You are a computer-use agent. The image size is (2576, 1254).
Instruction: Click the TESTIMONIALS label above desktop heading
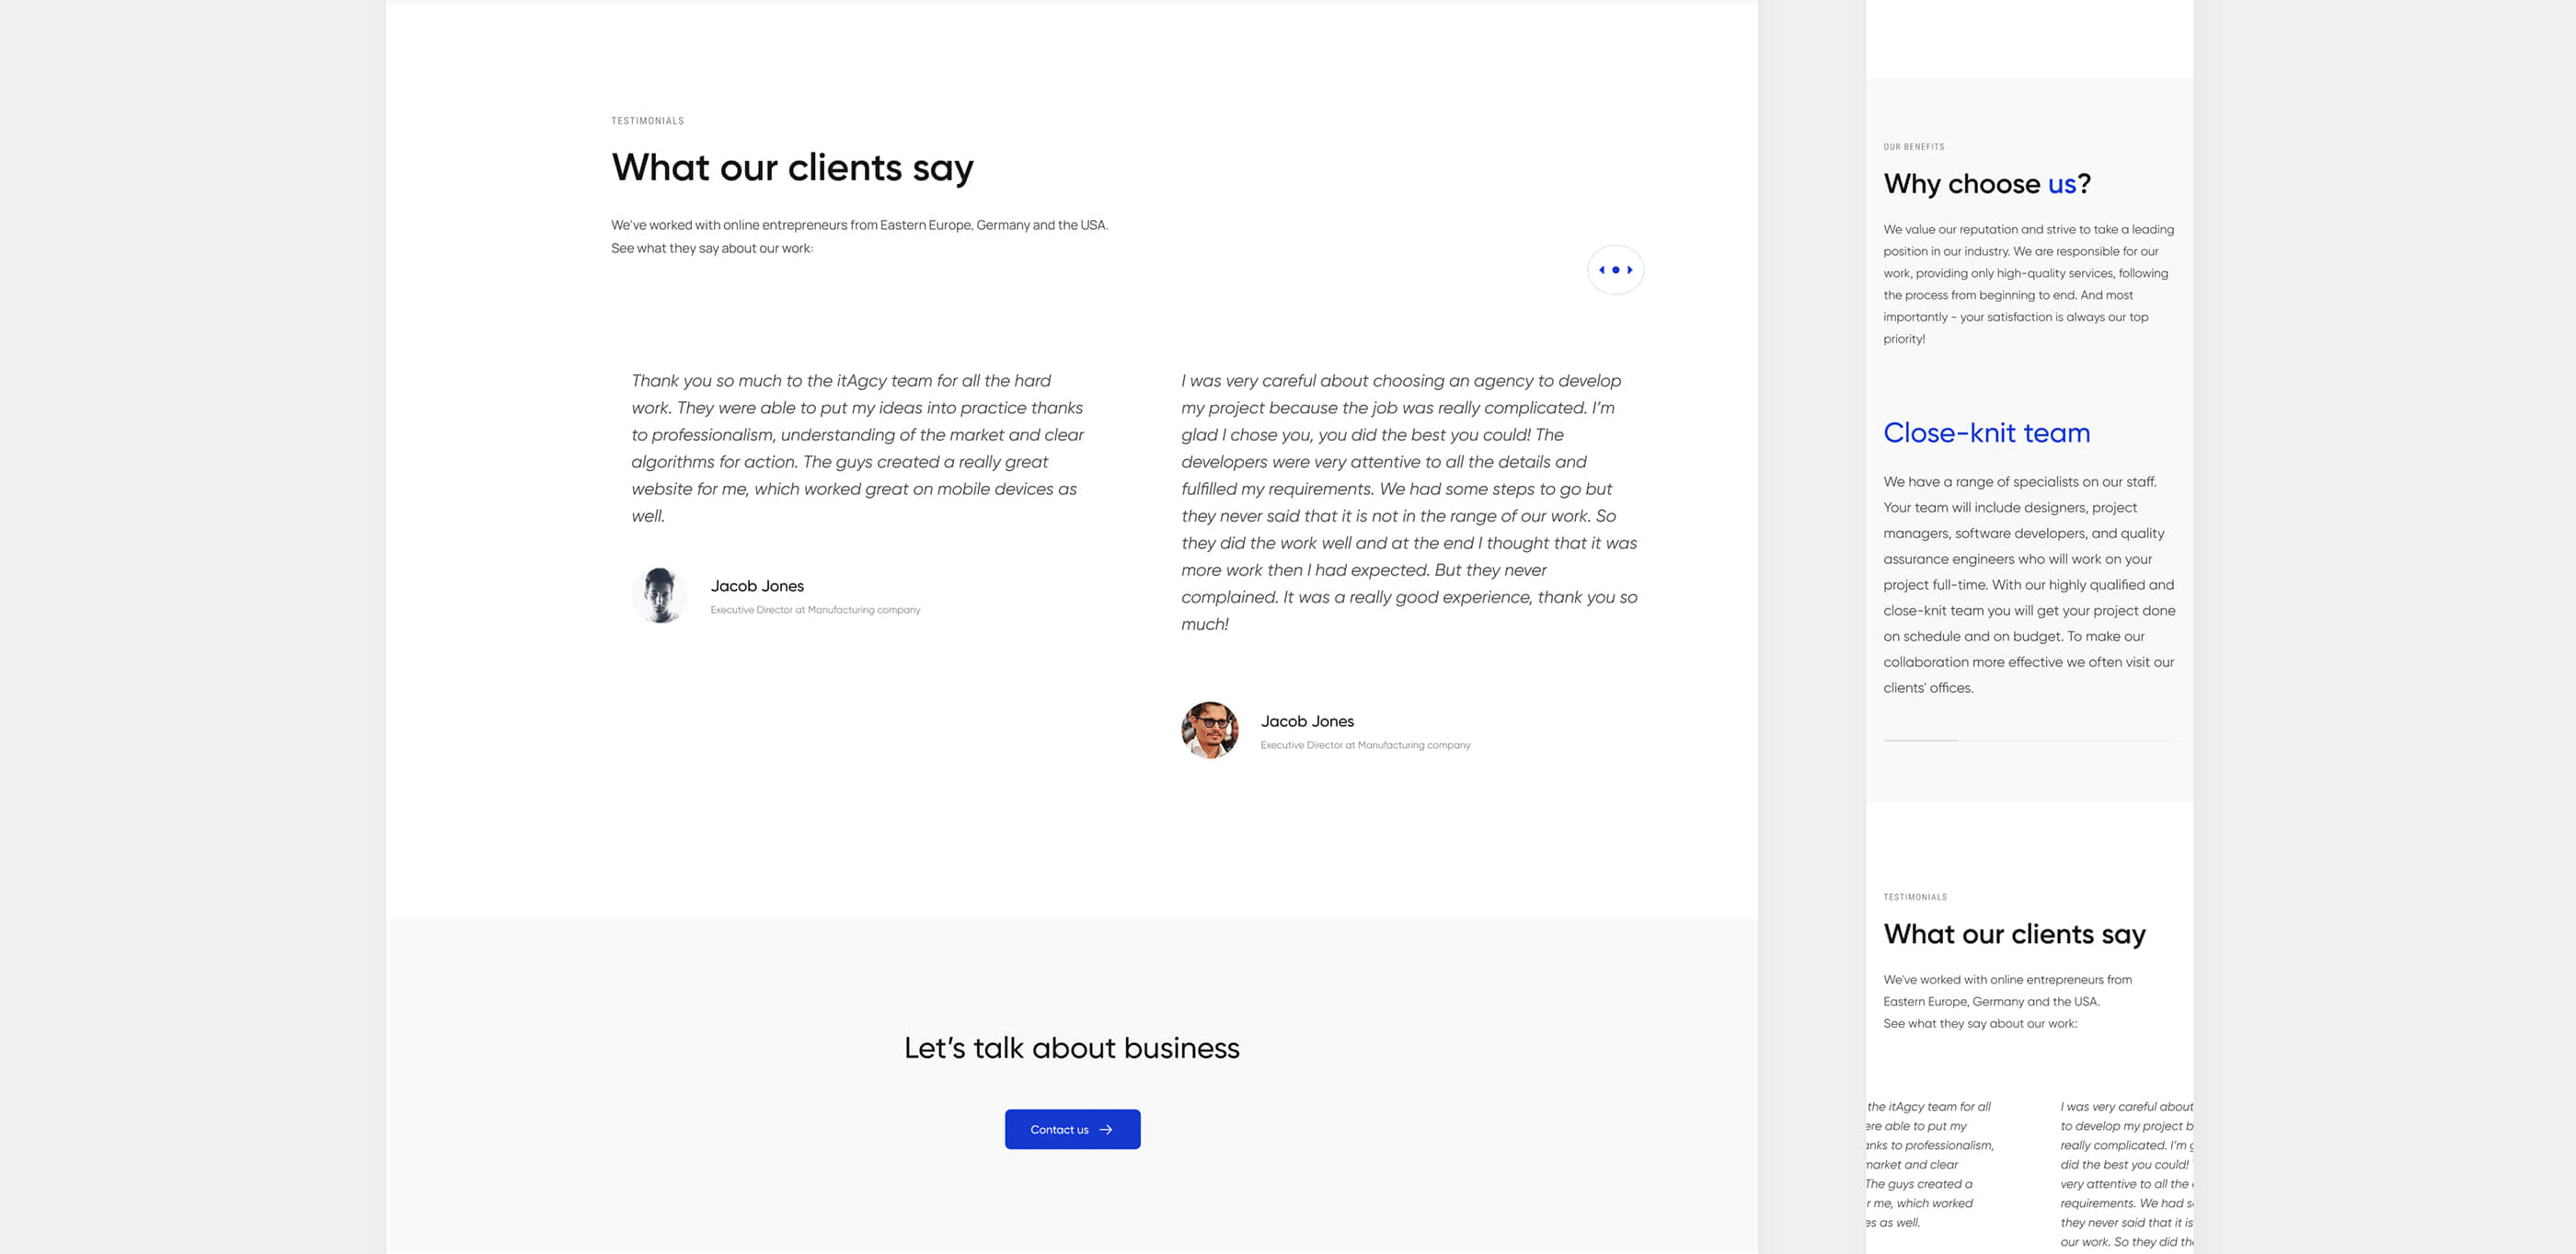coord(647,121)
